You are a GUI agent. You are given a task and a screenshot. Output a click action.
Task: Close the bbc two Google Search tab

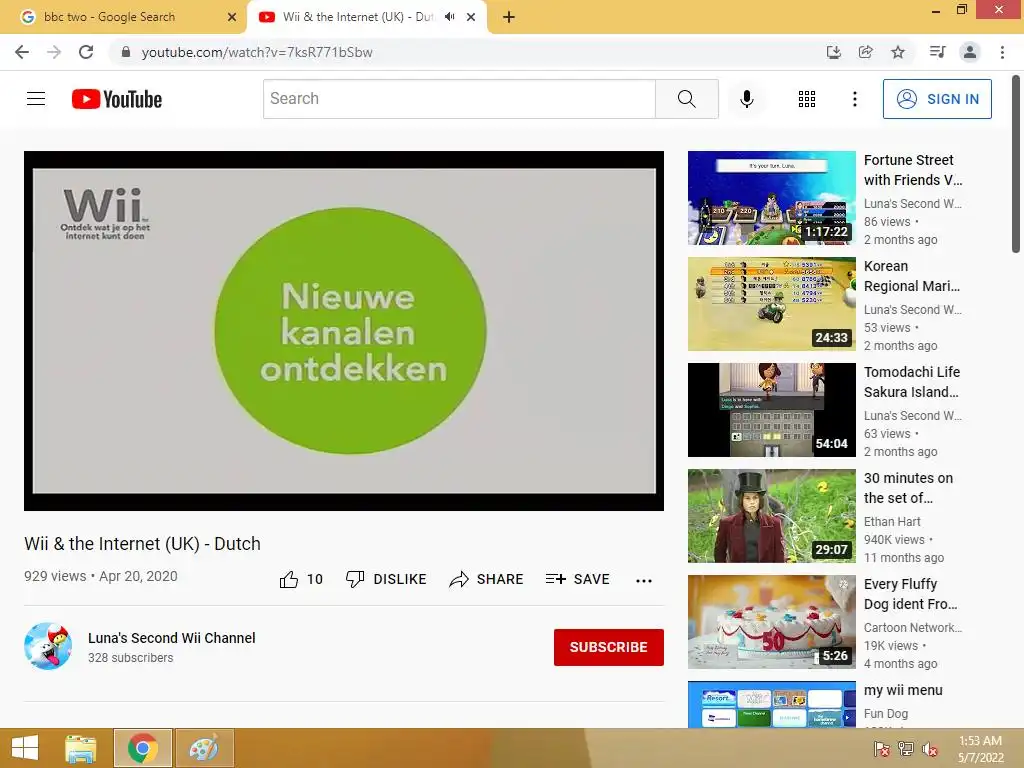232,17
